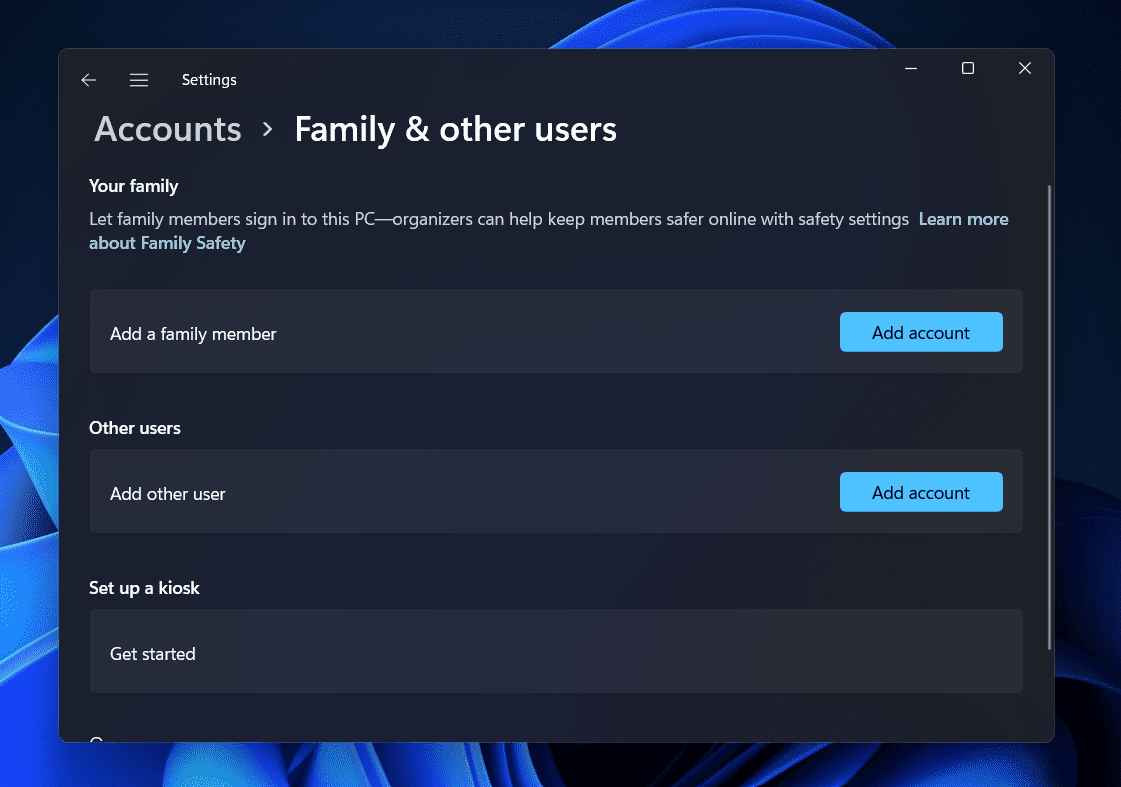Screen dimensions: 1121x787
Task: Click the back arrow in Settings
Action: (89, 80)
